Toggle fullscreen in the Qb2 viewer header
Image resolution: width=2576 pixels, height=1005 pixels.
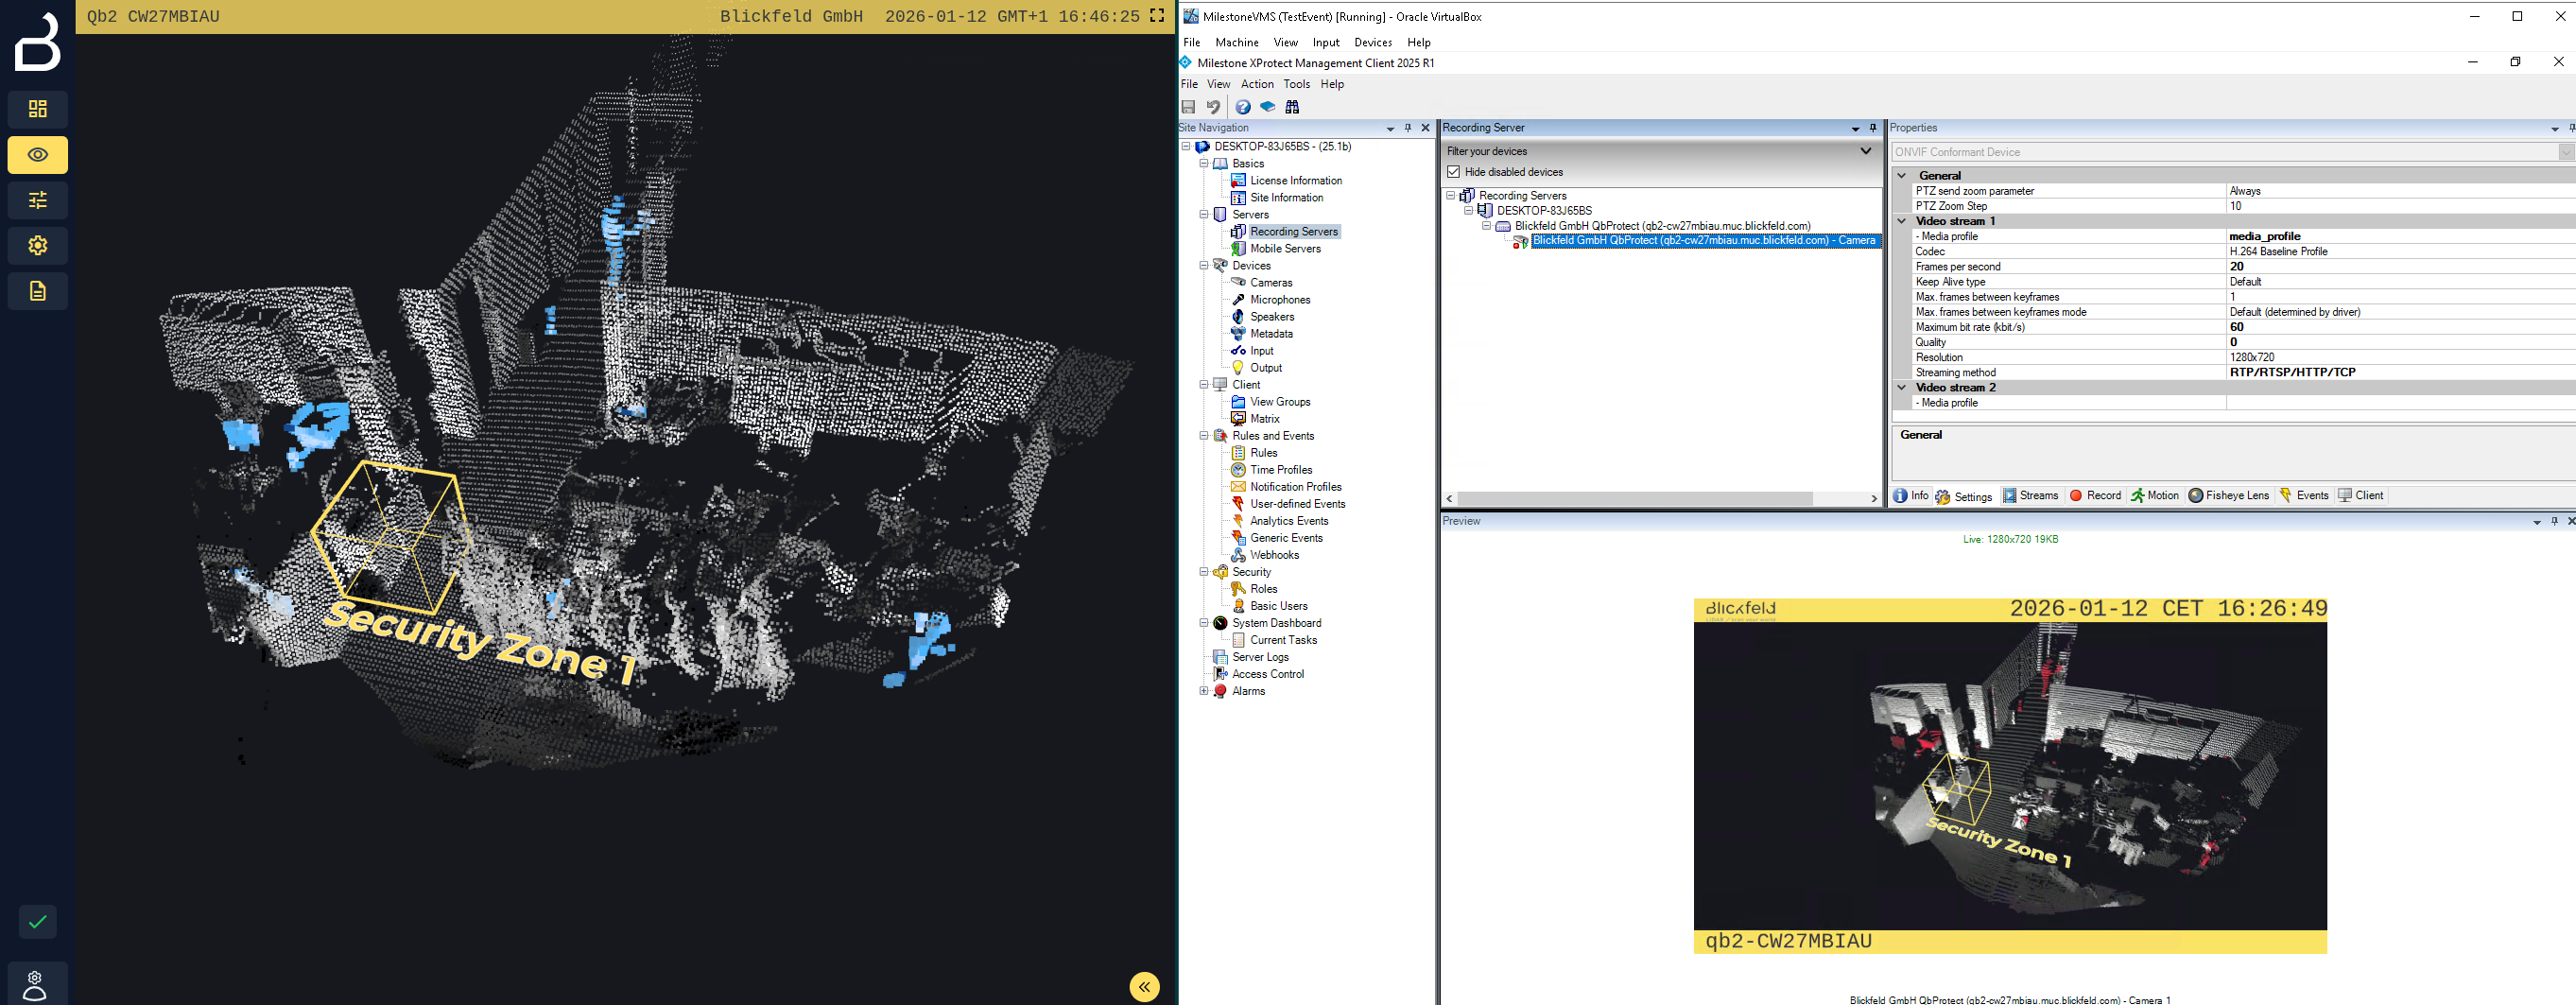point(1157,16)
